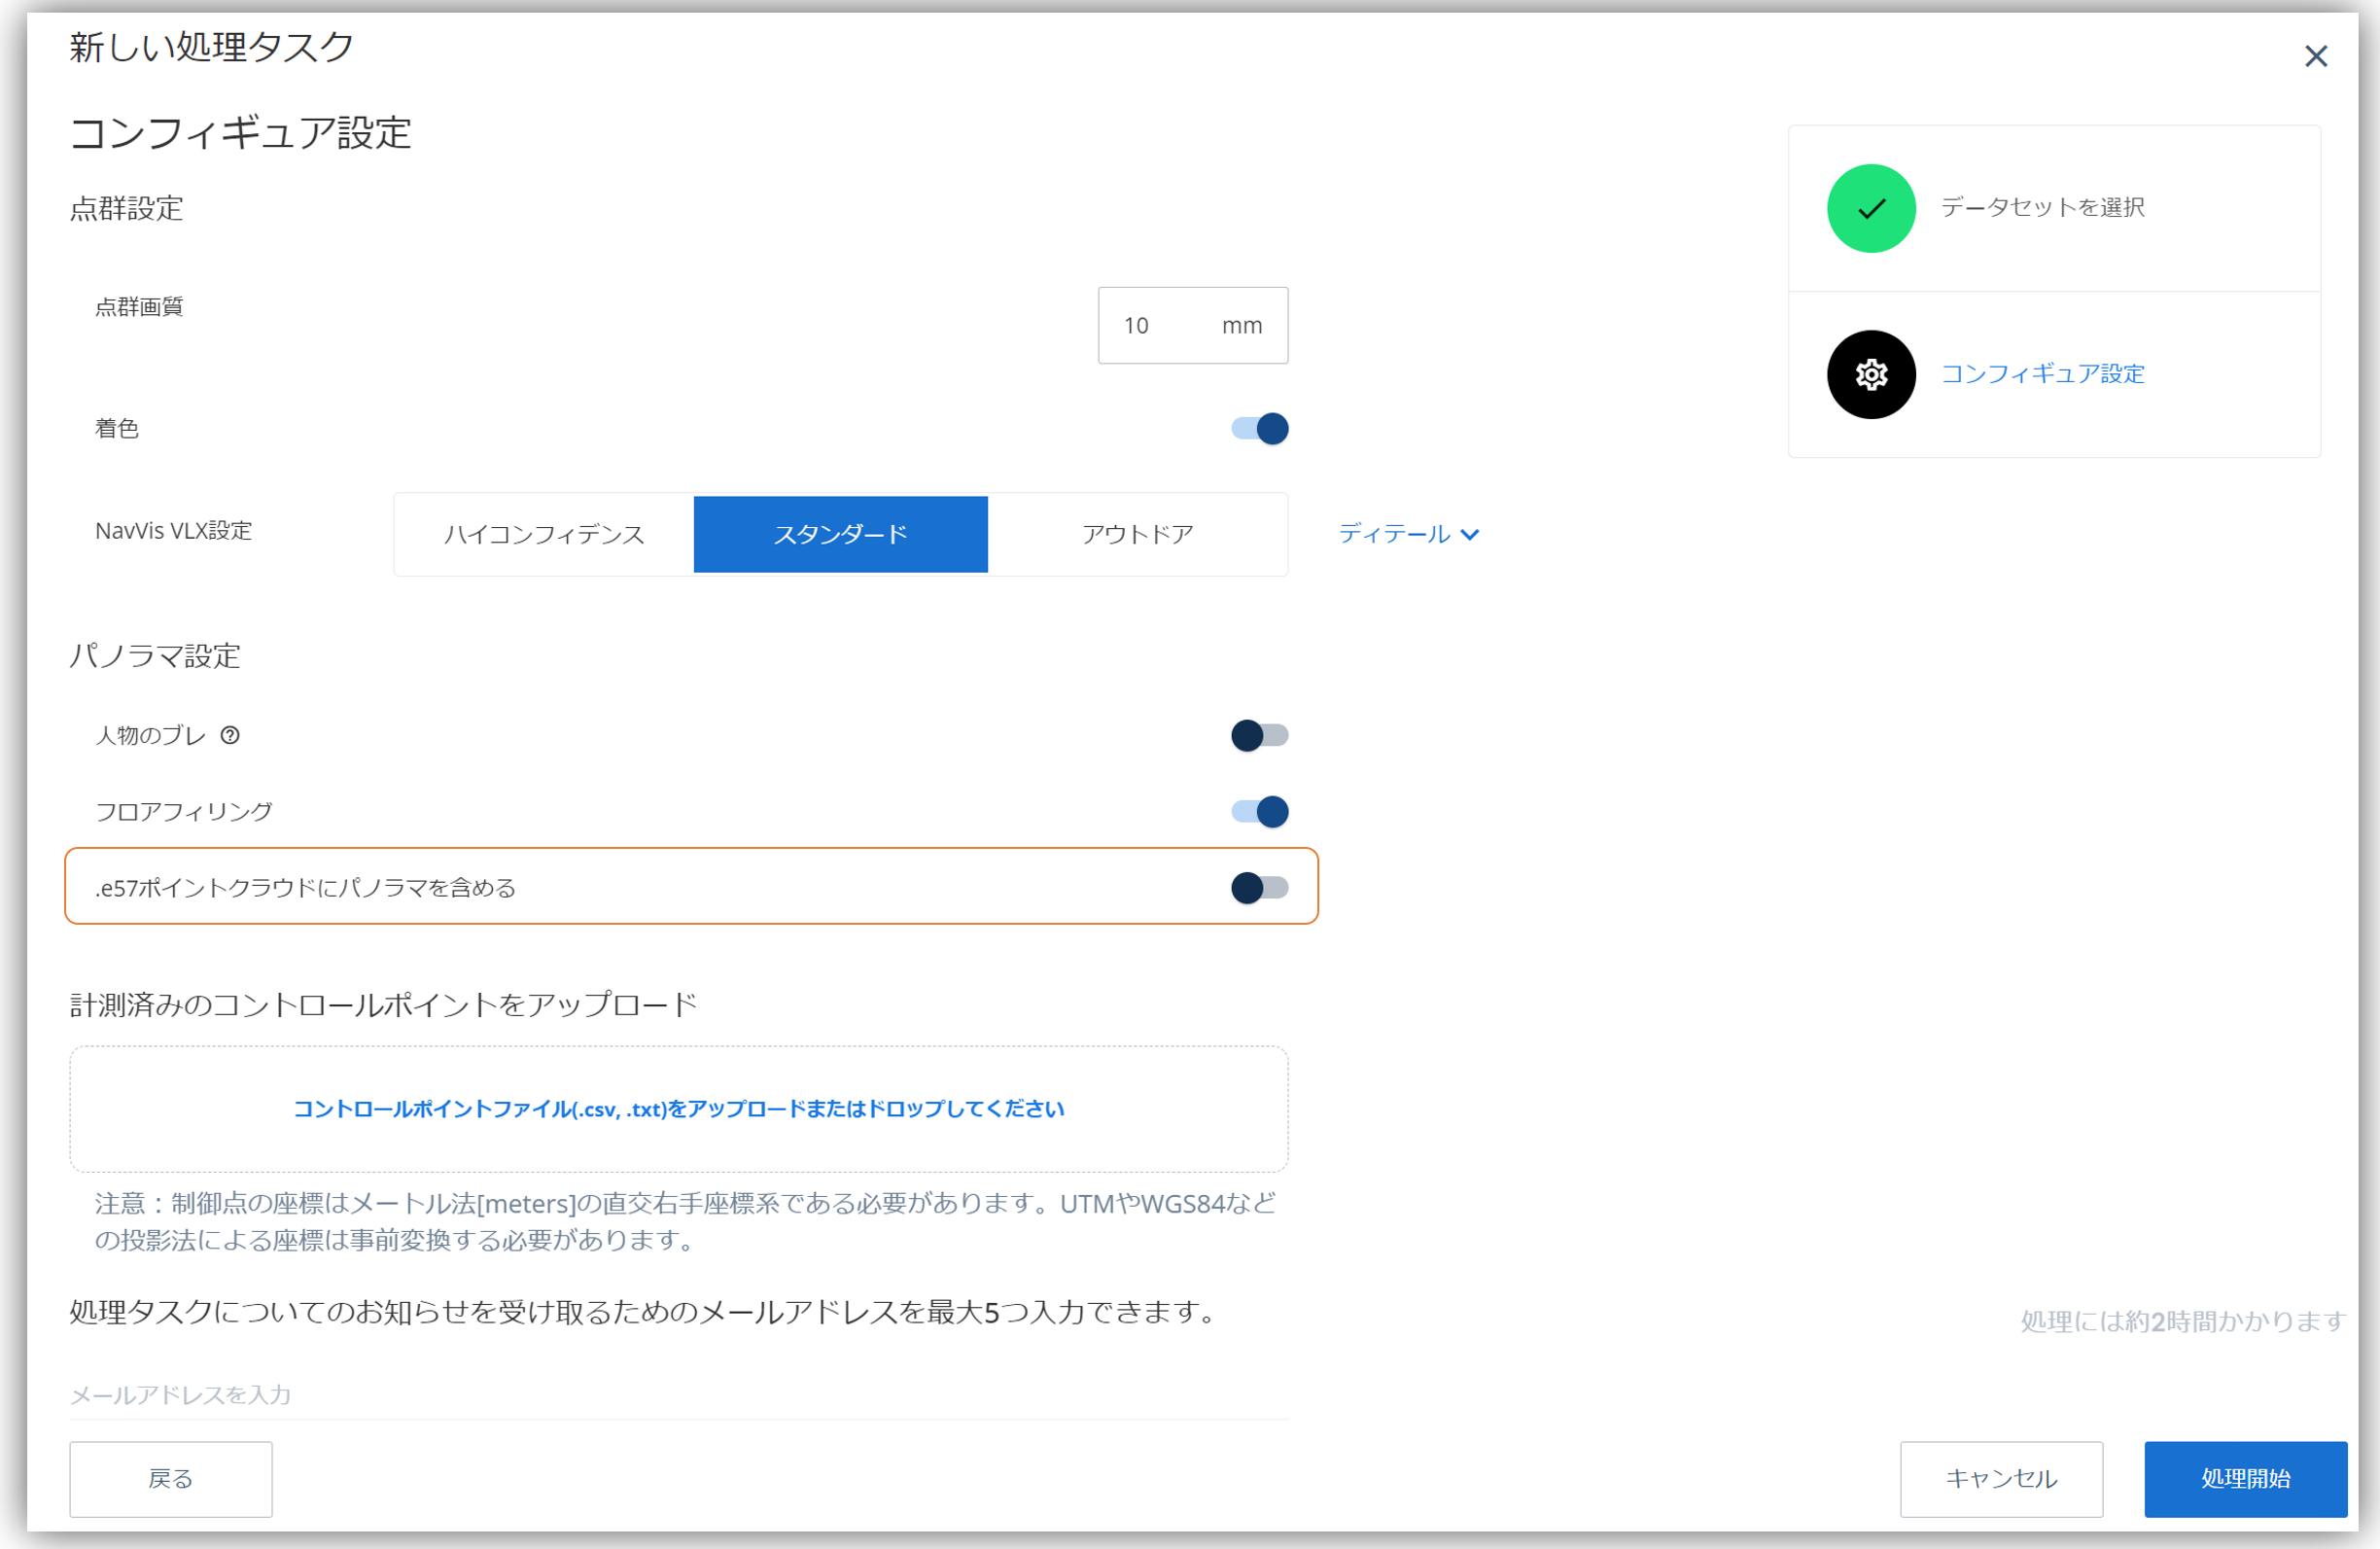This screenshot has width=2380, height=1549.
Task: Switch to the アウトドア preset
Action: click(1137, 534)
